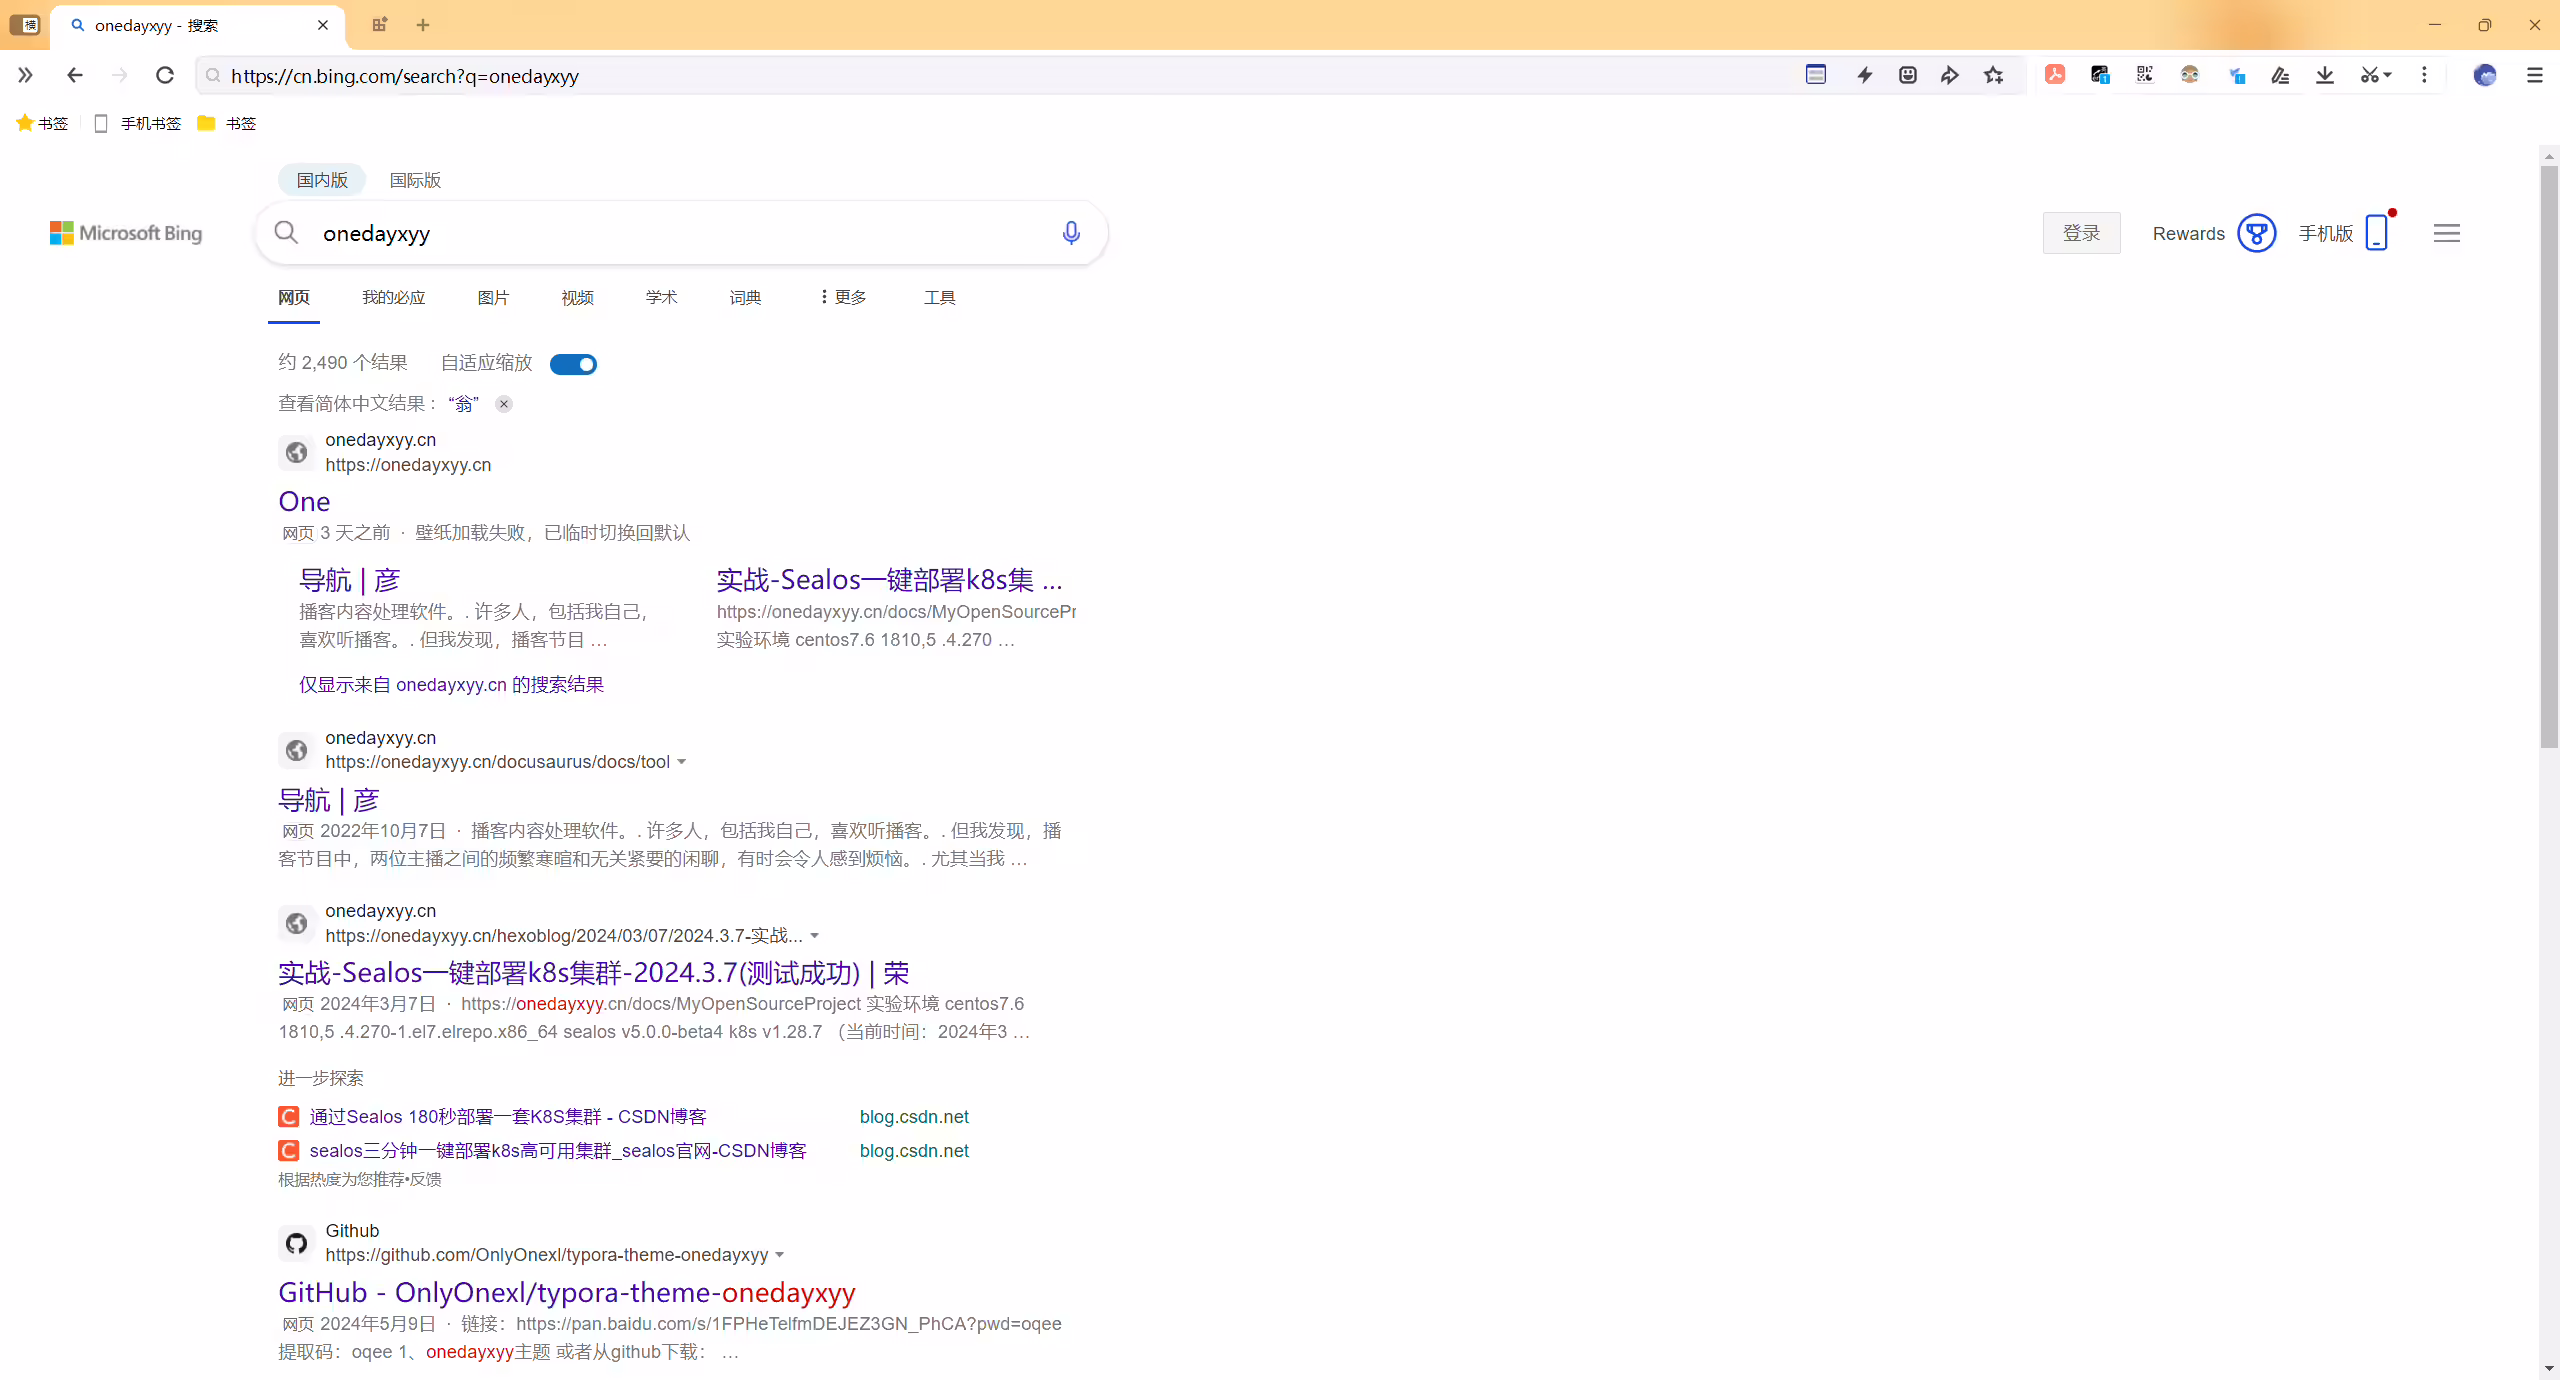Select the 国内版 search tab
Screen dimensions: 2560x1380
point(322,180)
